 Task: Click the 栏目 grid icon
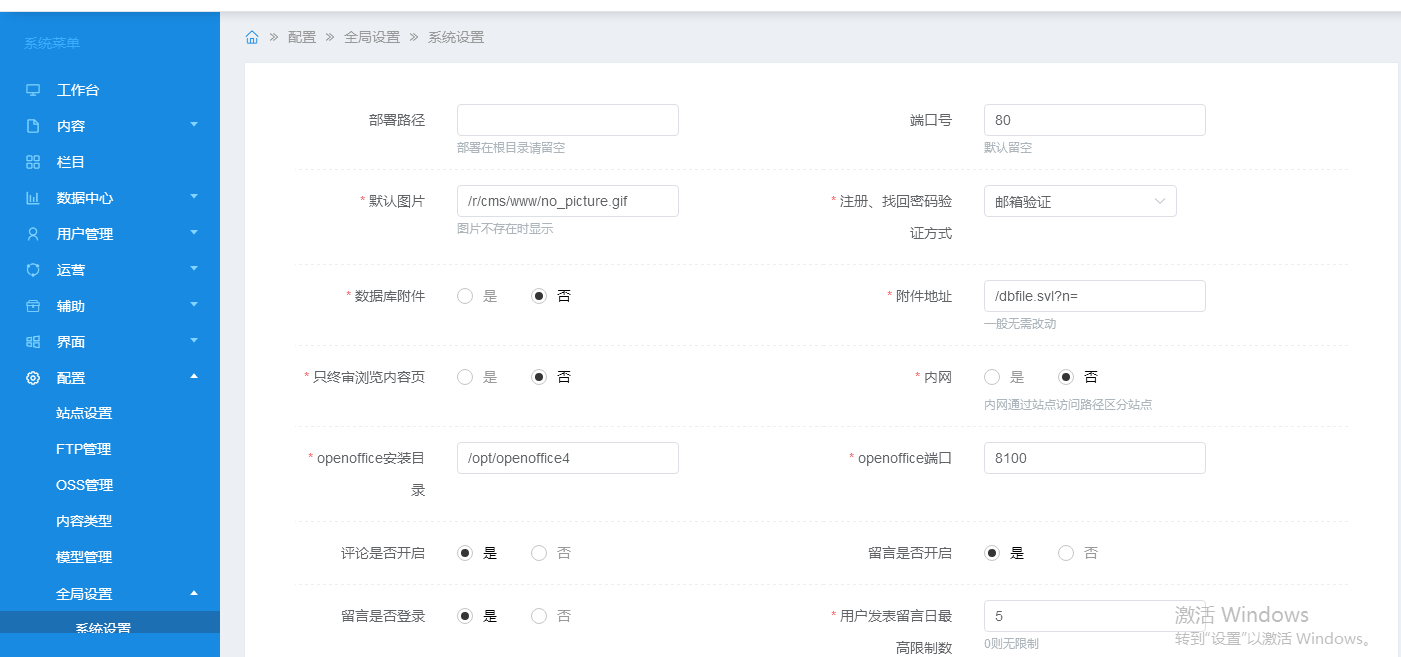(33, 162)
